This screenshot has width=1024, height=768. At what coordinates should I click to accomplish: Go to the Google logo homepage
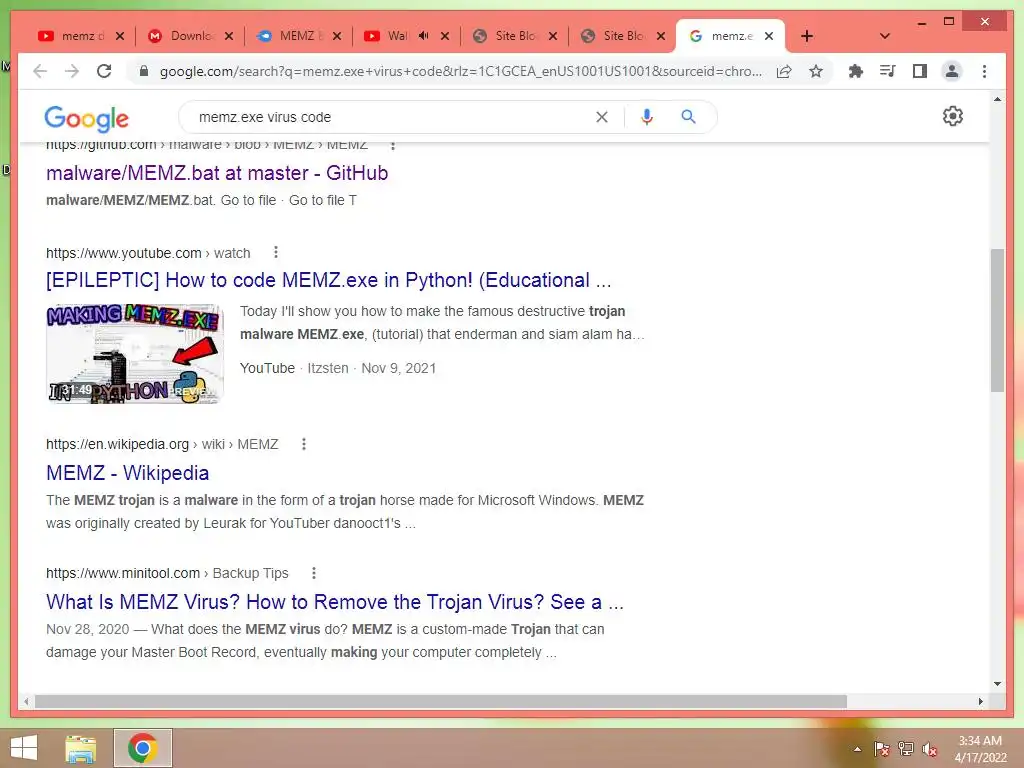click(86, 118)
